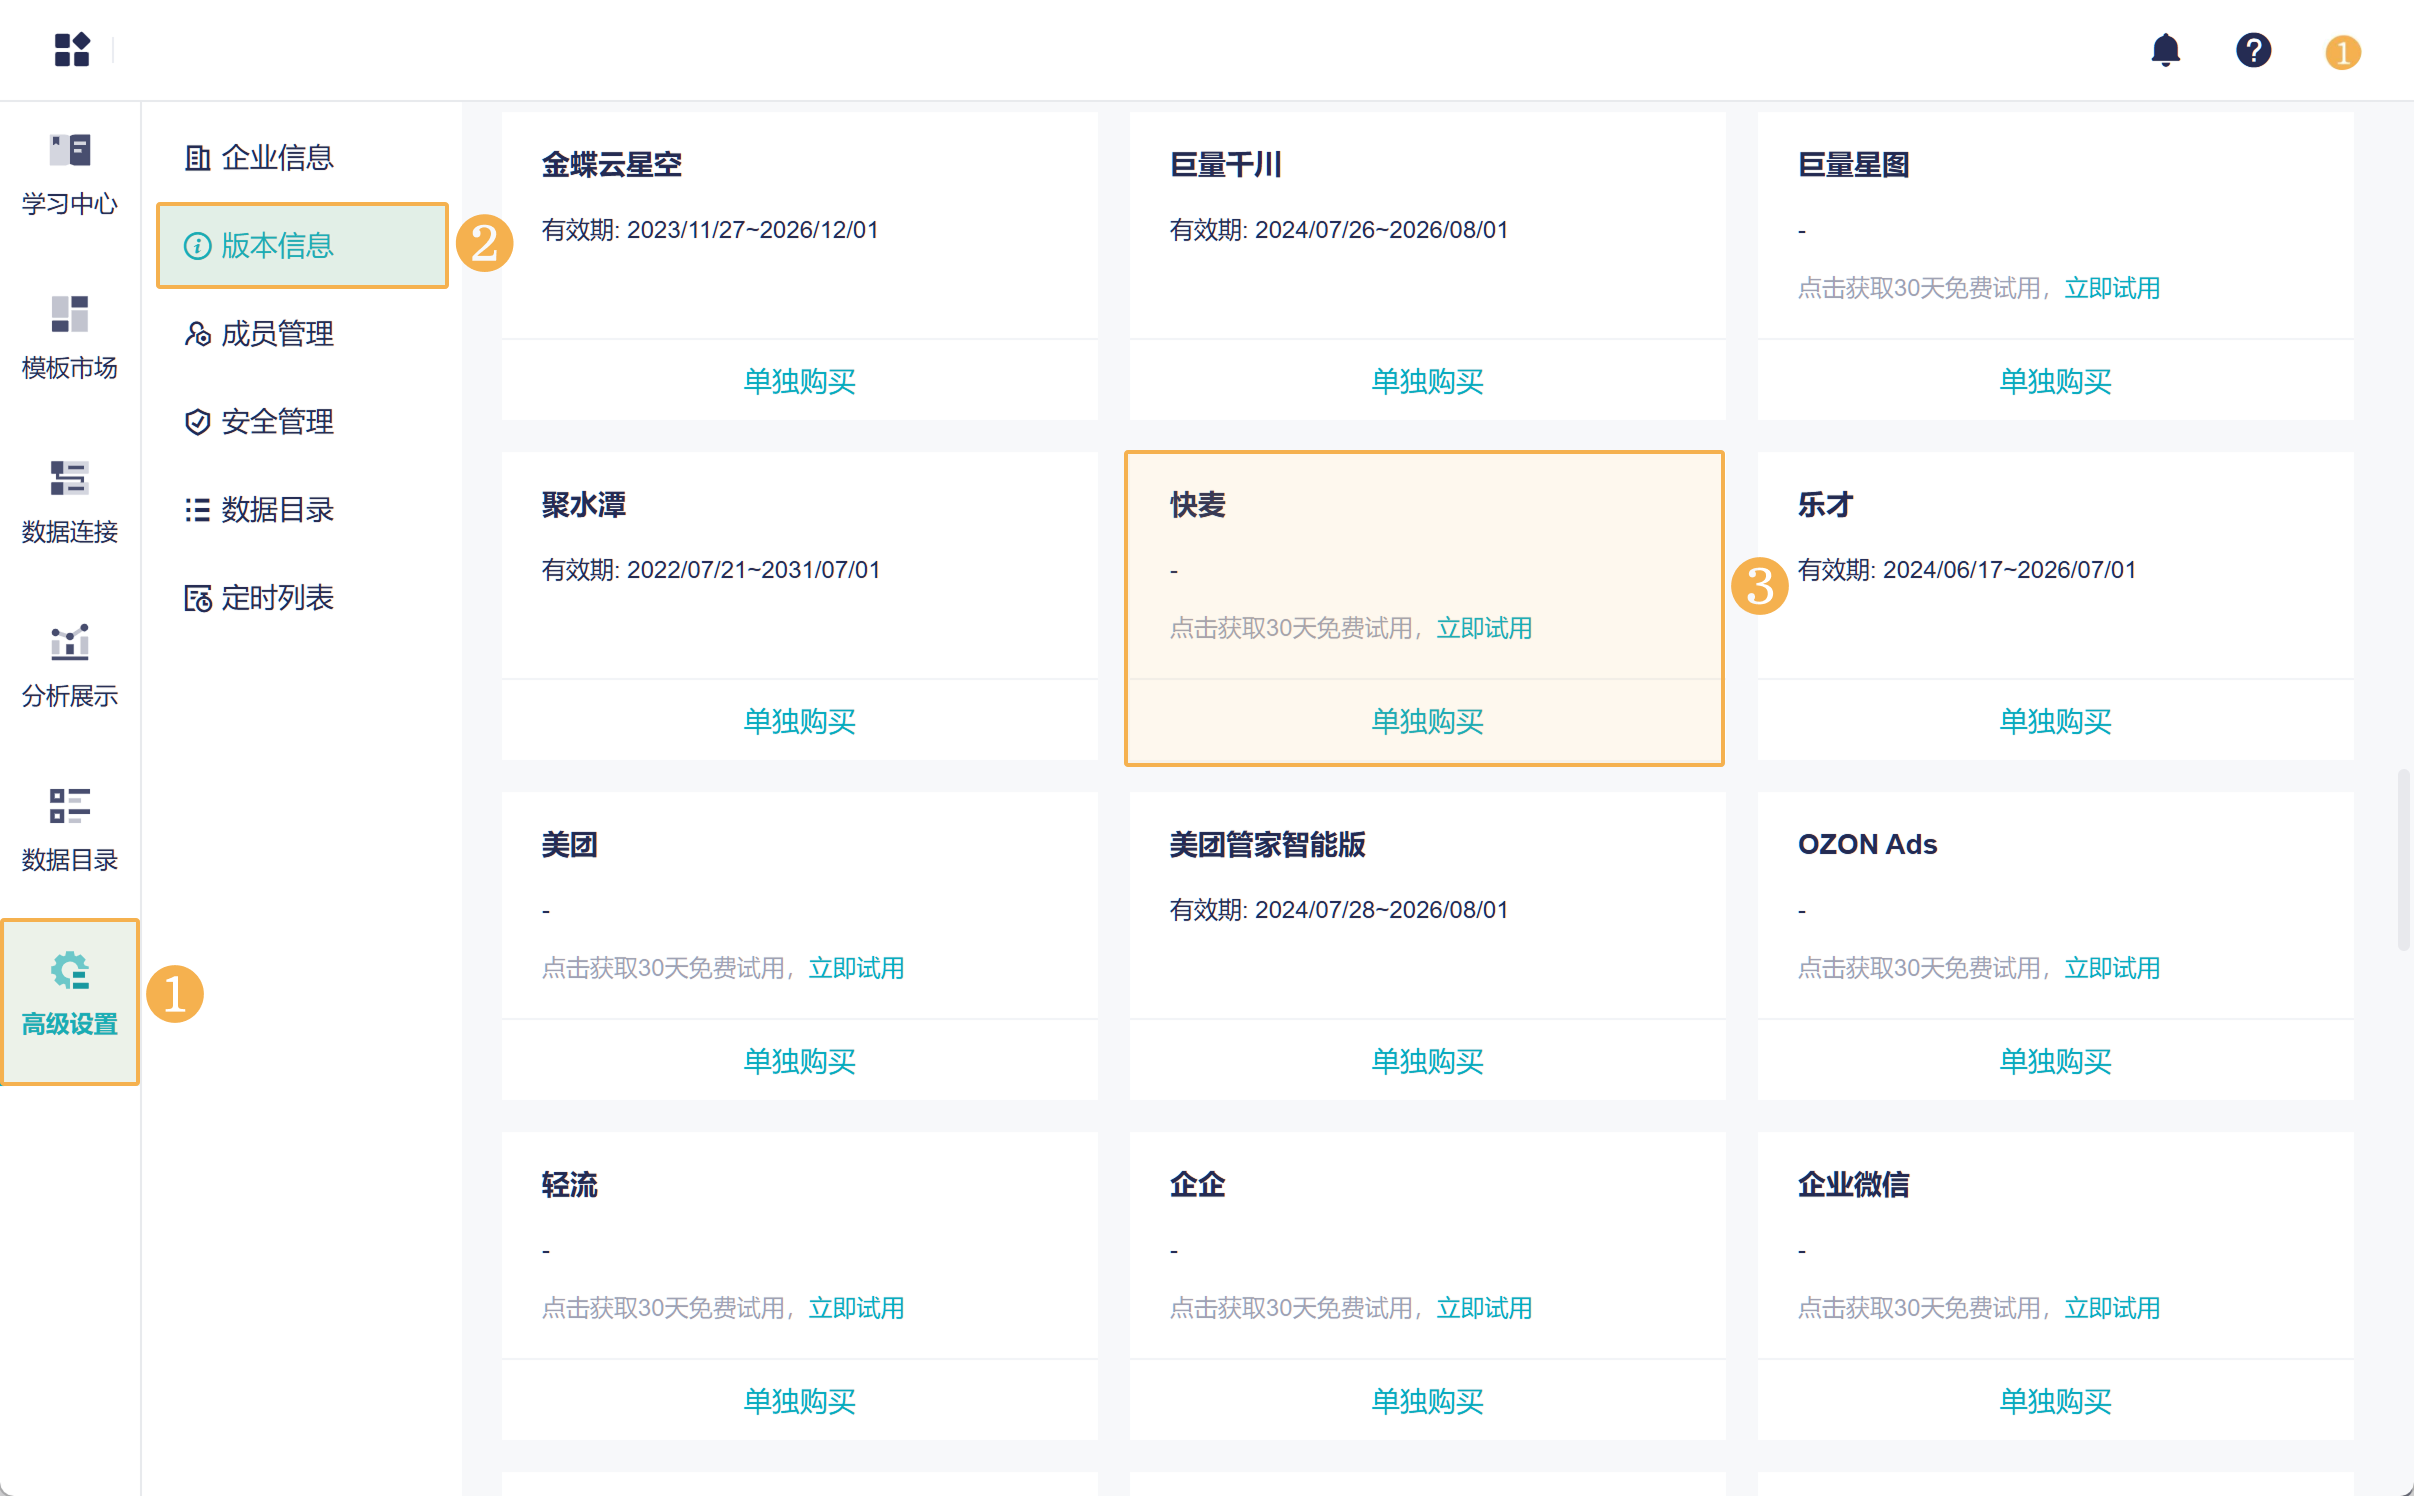Click the vertical scrollbar on right edge
Viewport: 2414px width, 1496px height.
(x=2402, y=860)
